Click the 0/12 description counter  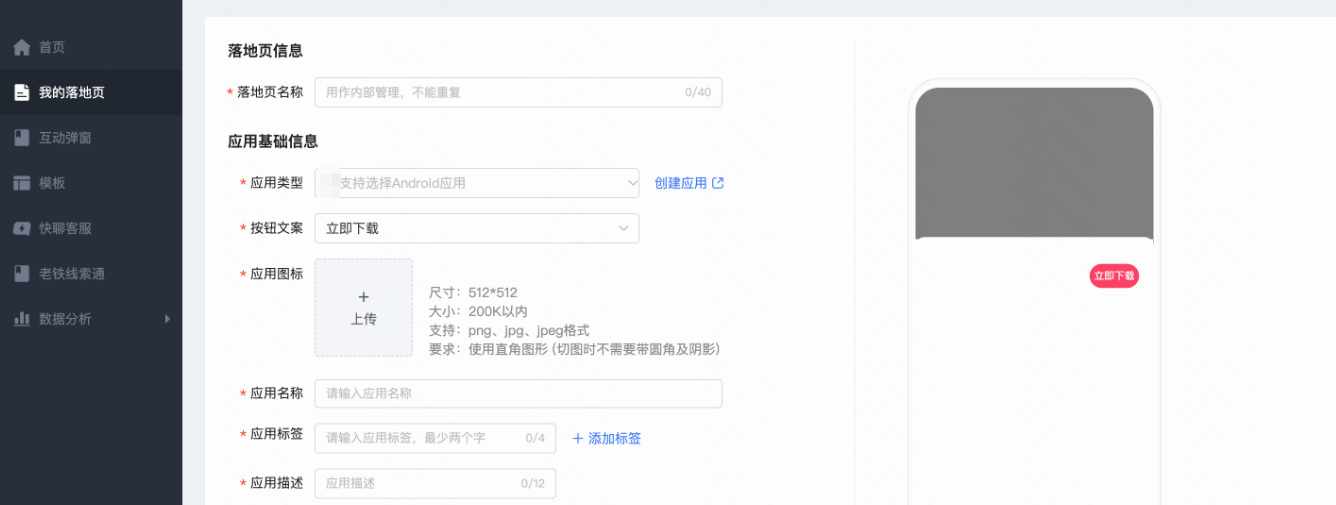(533, 483)
